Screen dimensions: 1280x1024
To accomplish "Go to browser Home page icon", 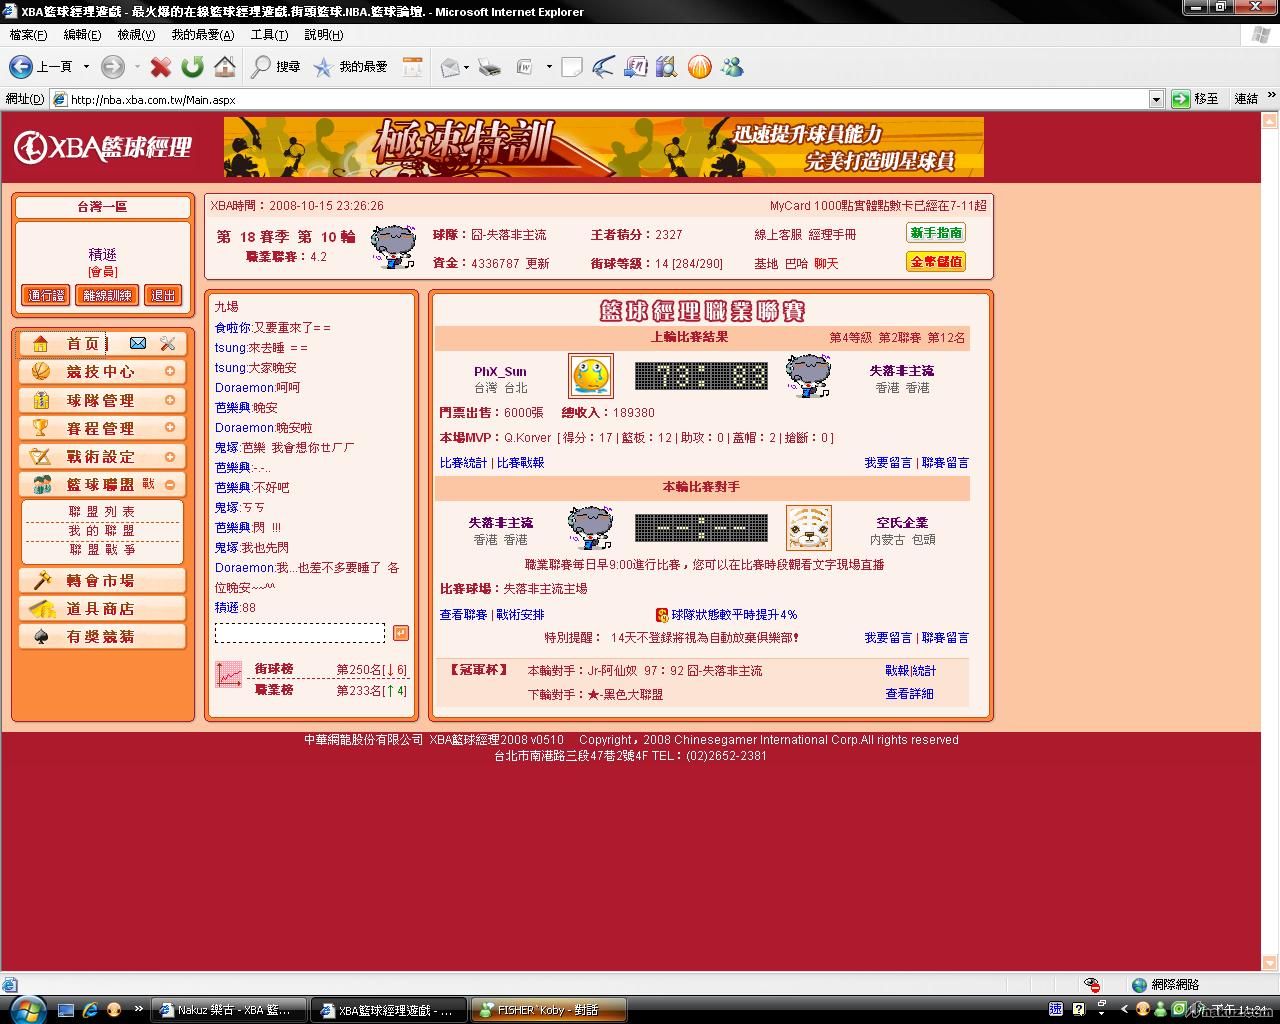I will click(225, 67).
